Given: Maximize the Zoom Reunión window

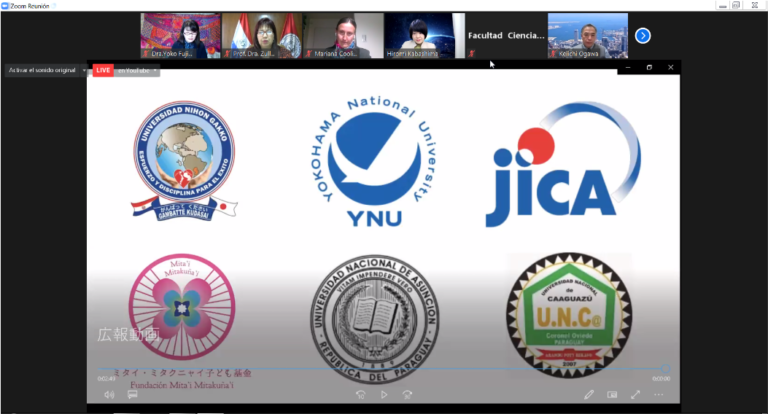Looking at the screenshot, I should tap(736, 5).
